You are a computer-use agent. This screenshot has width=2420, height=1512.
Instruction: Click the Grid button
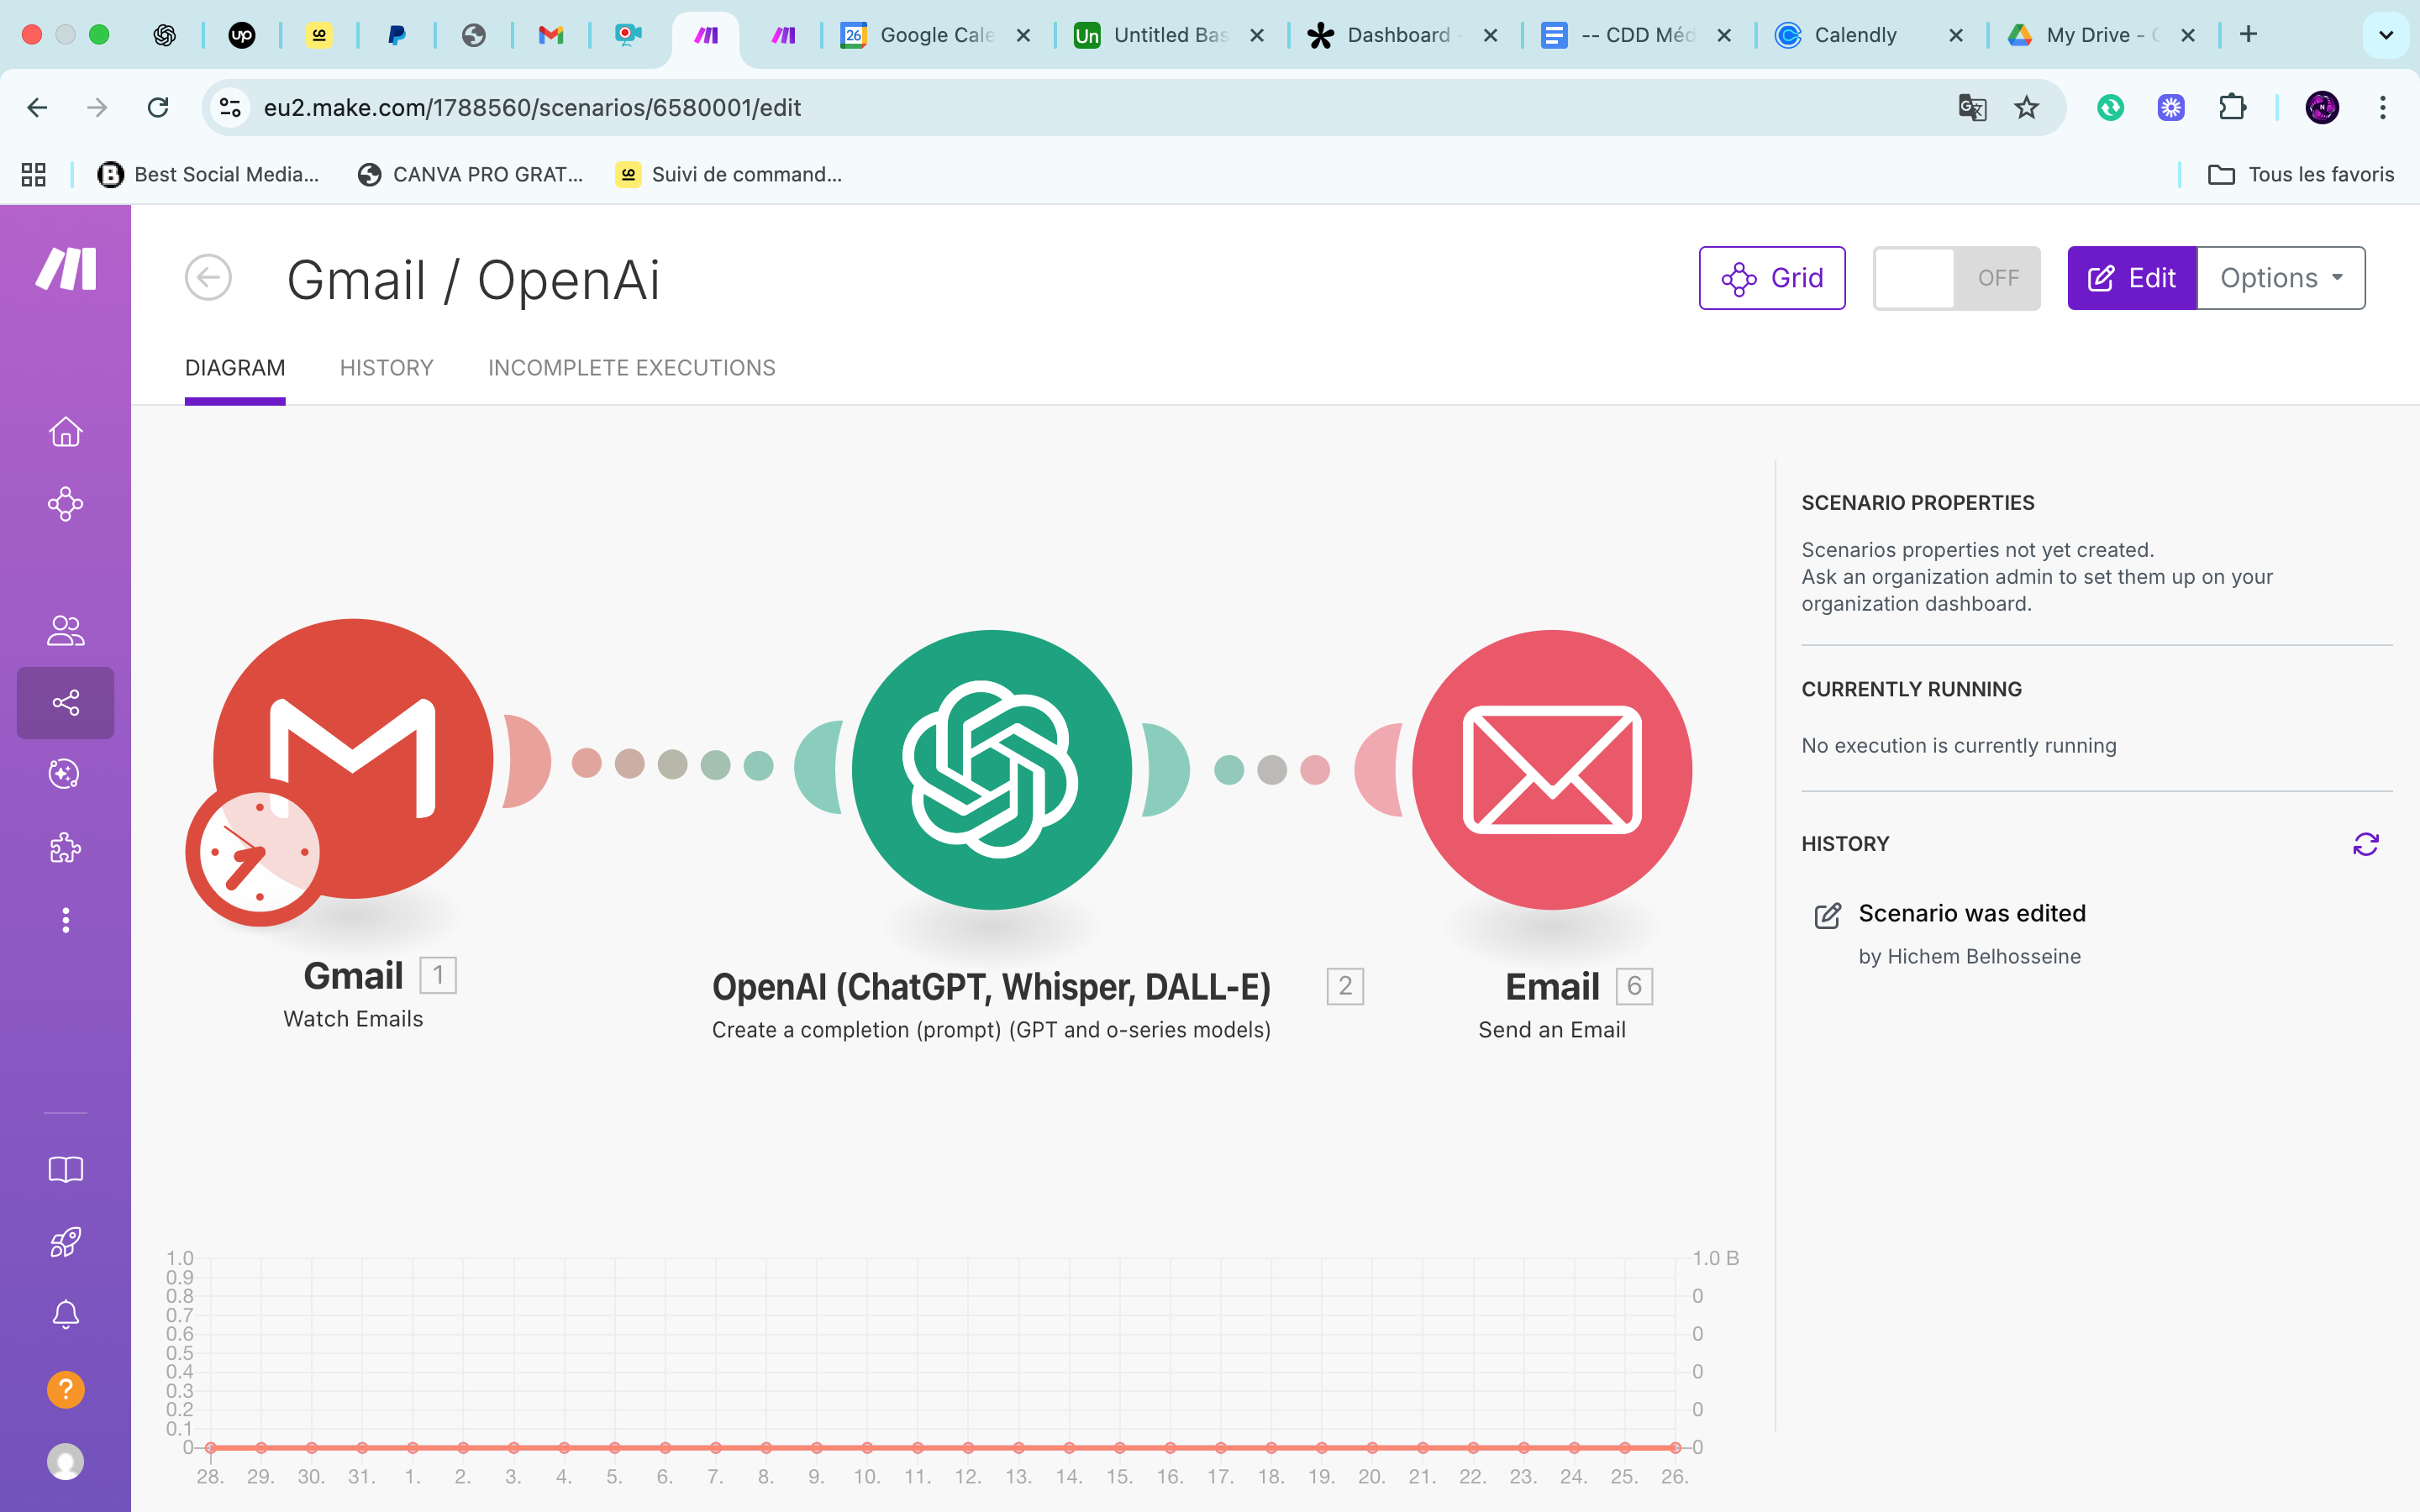click(x=1771, y=278)
